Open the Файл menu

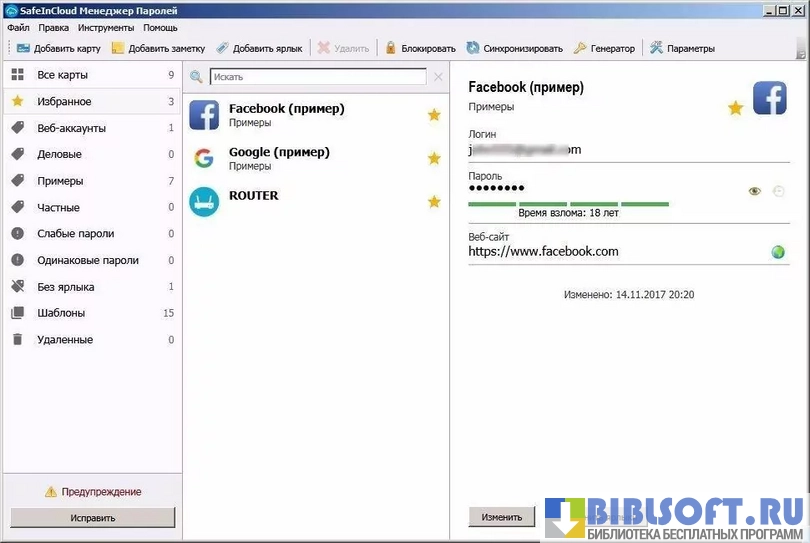pos(18,28)
